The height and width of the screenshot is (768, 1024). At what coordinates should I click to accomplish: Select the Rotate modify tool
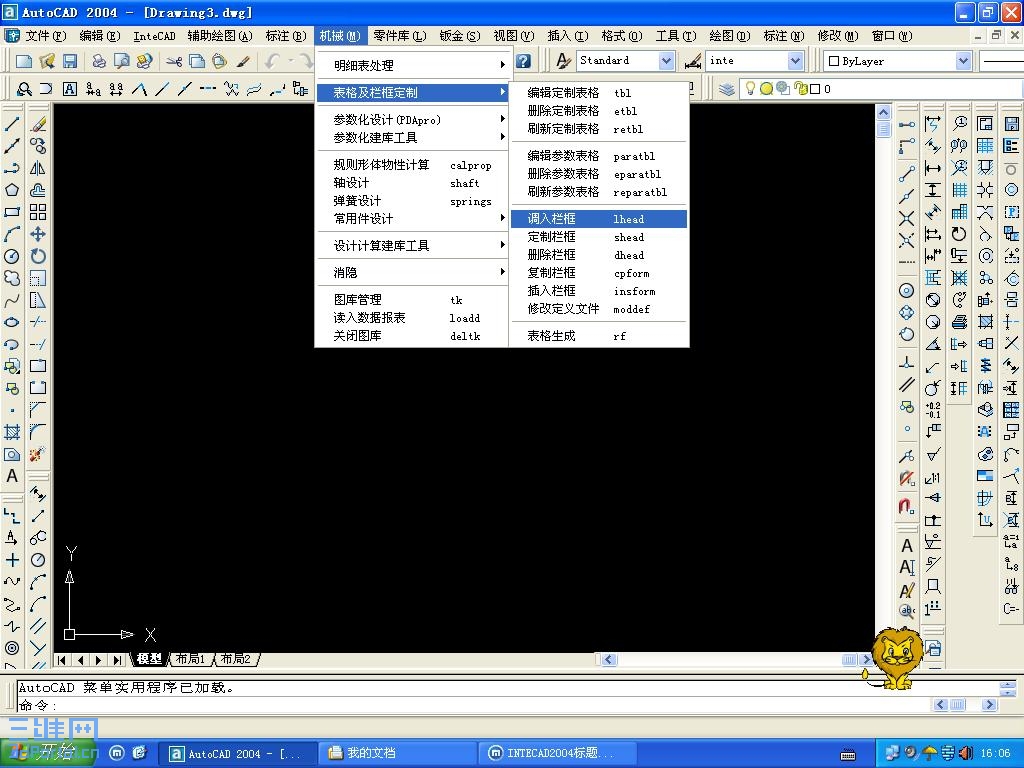coord(38,256)
